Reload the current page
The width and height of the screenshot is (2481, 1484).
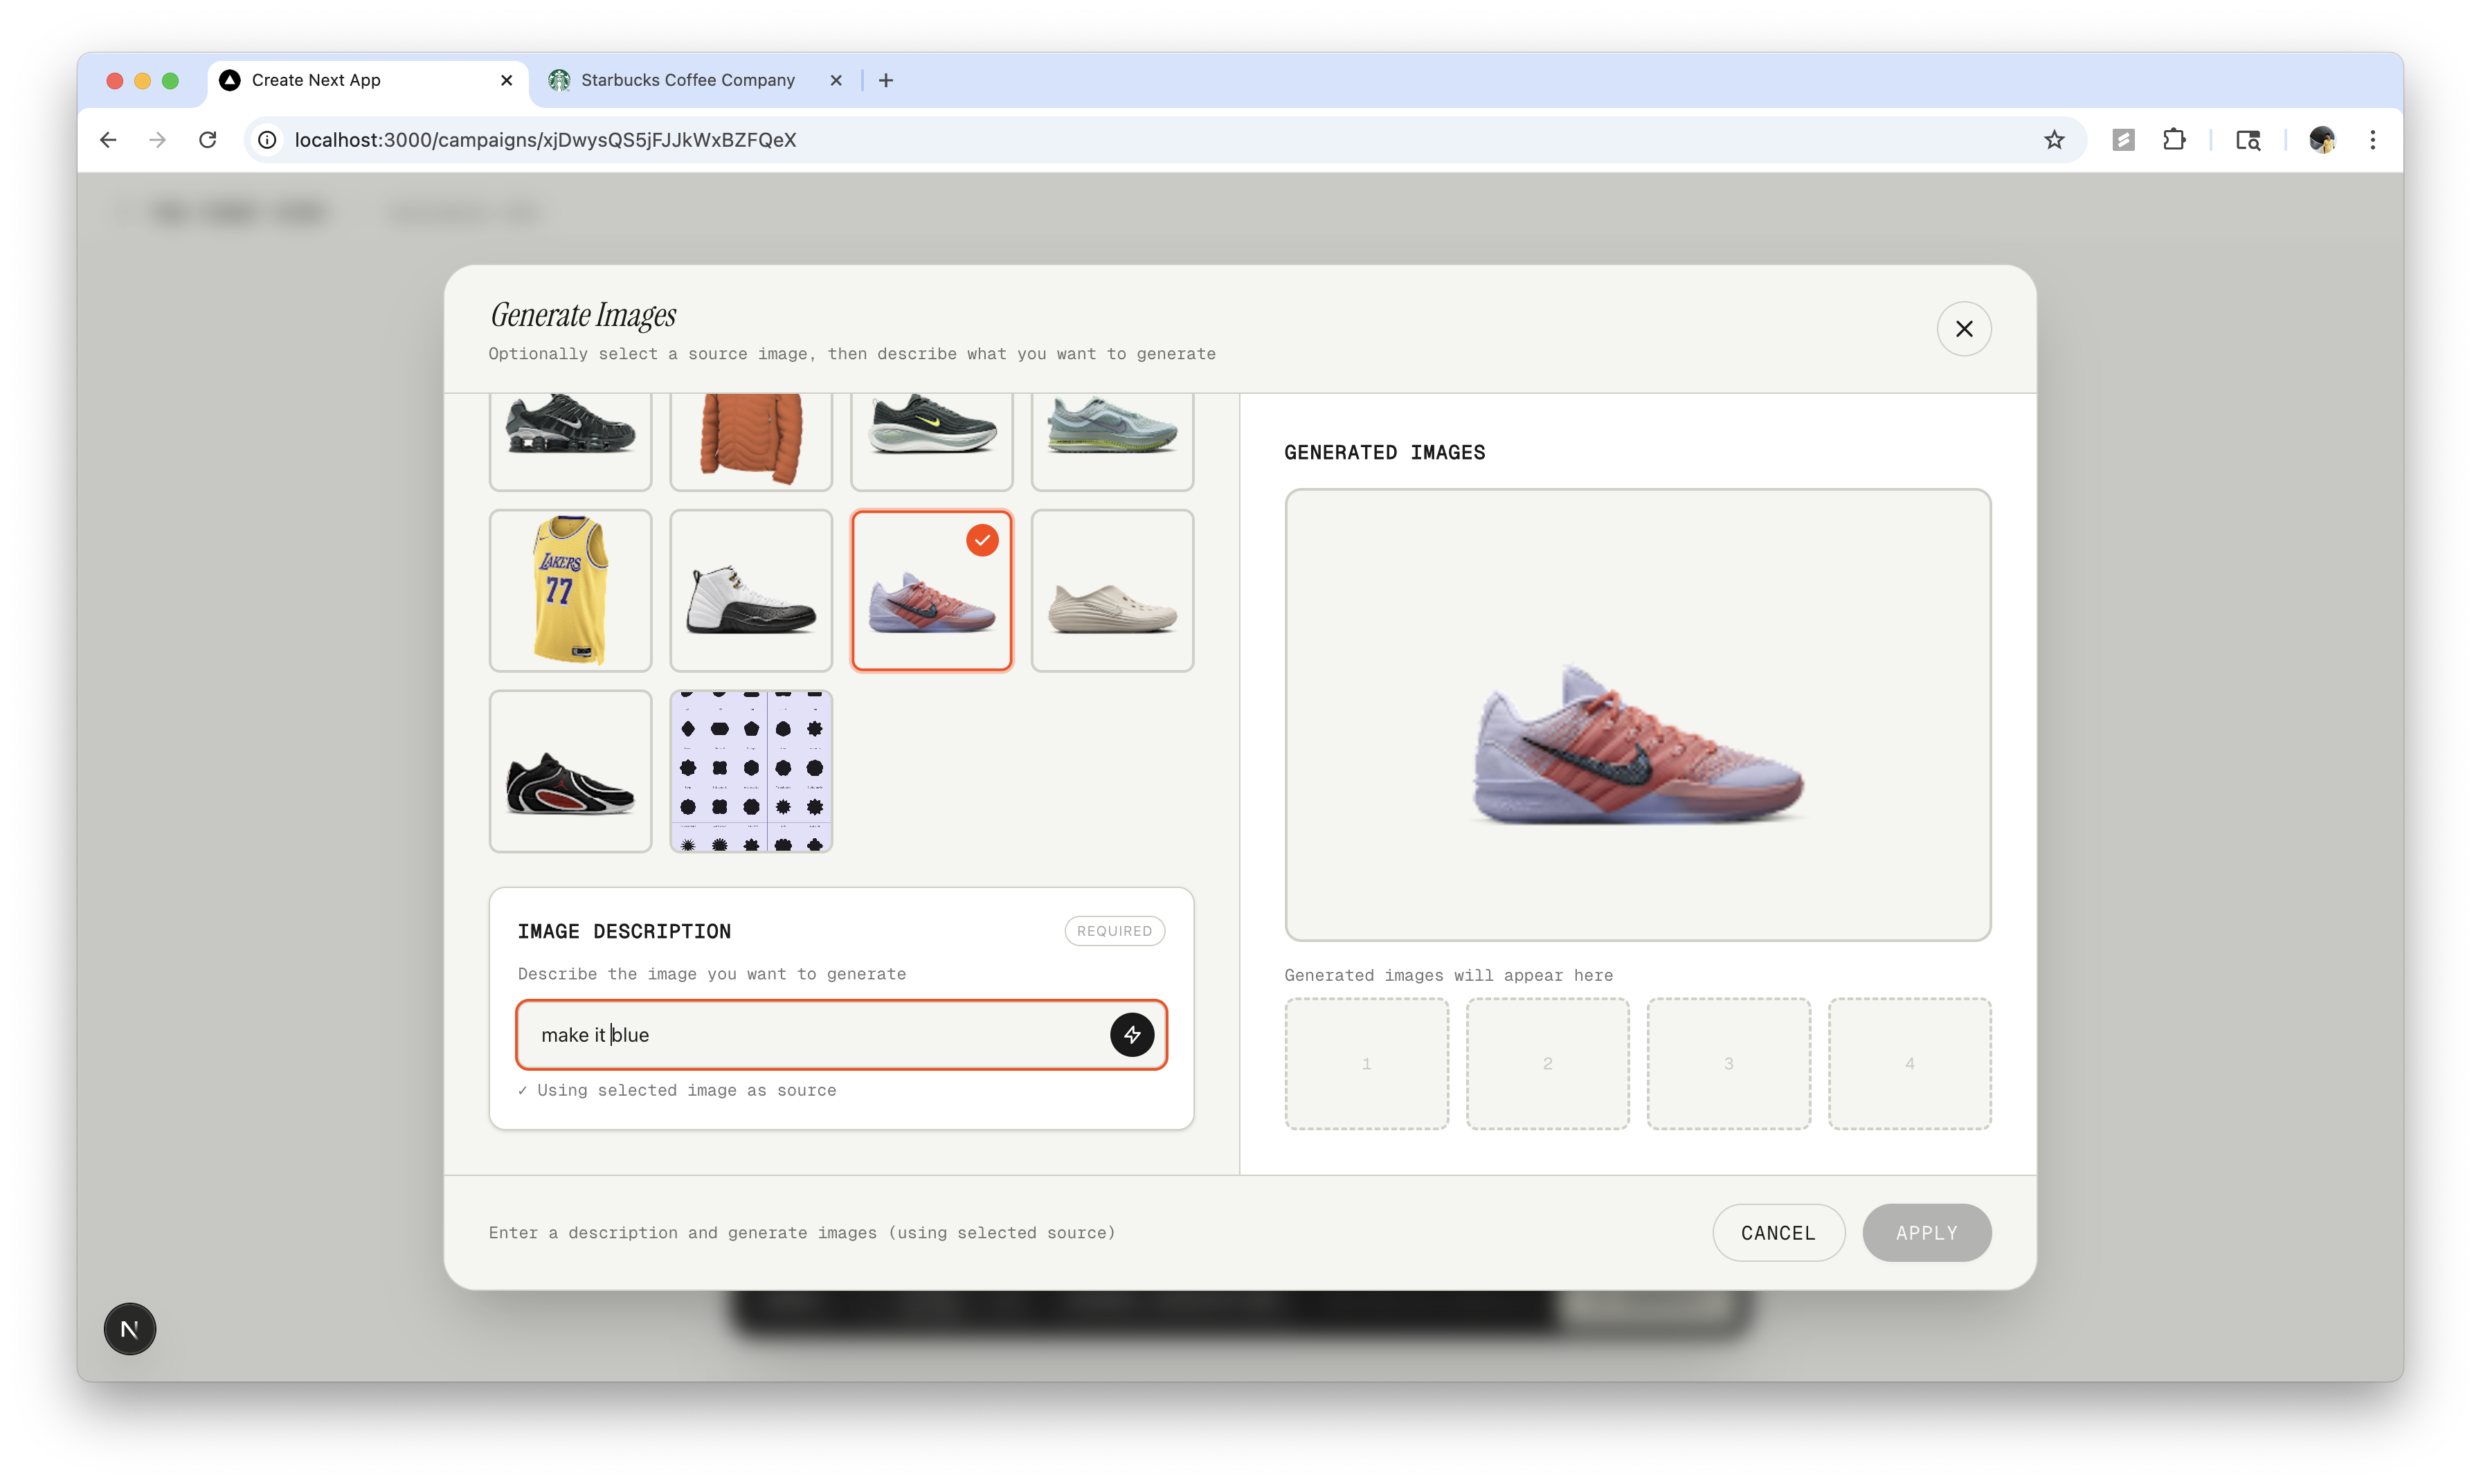[x=207, y=140]
